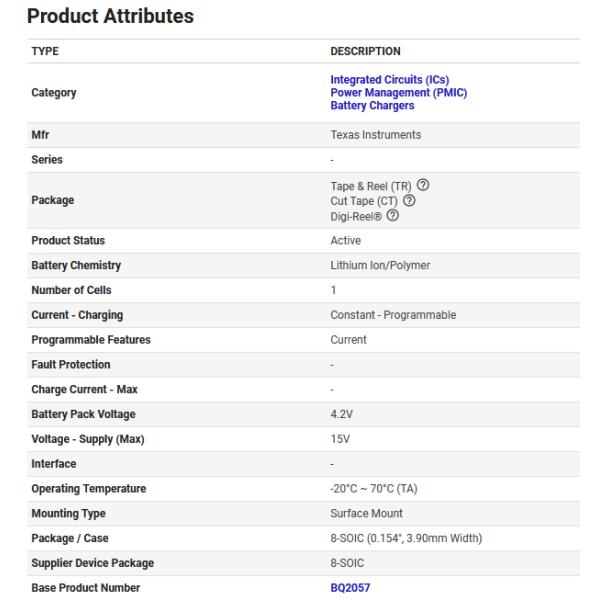
Task: Click the 4.2V battery pack voltage value
Action: pos(341,414)
